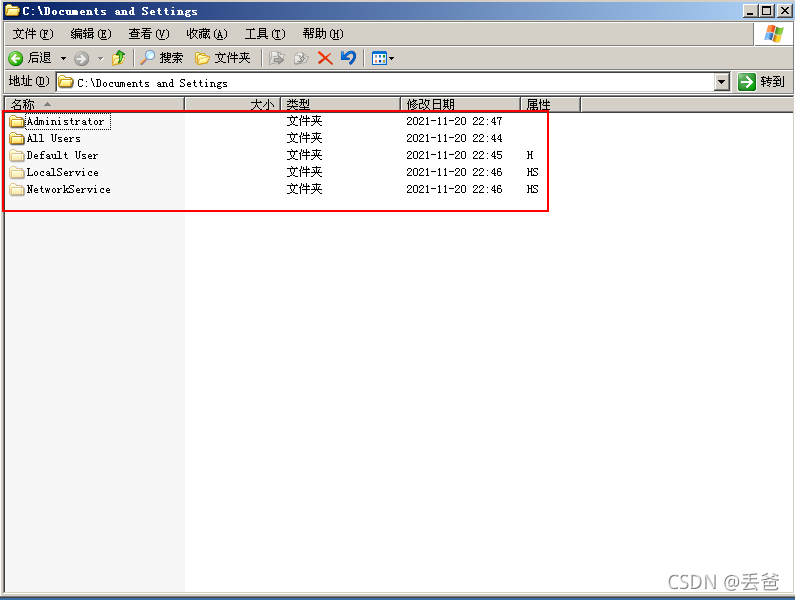Image resolution: width=795 pixels, height=600 pixels.
Task: Go up one folder level
Action: tap(119, 58)
